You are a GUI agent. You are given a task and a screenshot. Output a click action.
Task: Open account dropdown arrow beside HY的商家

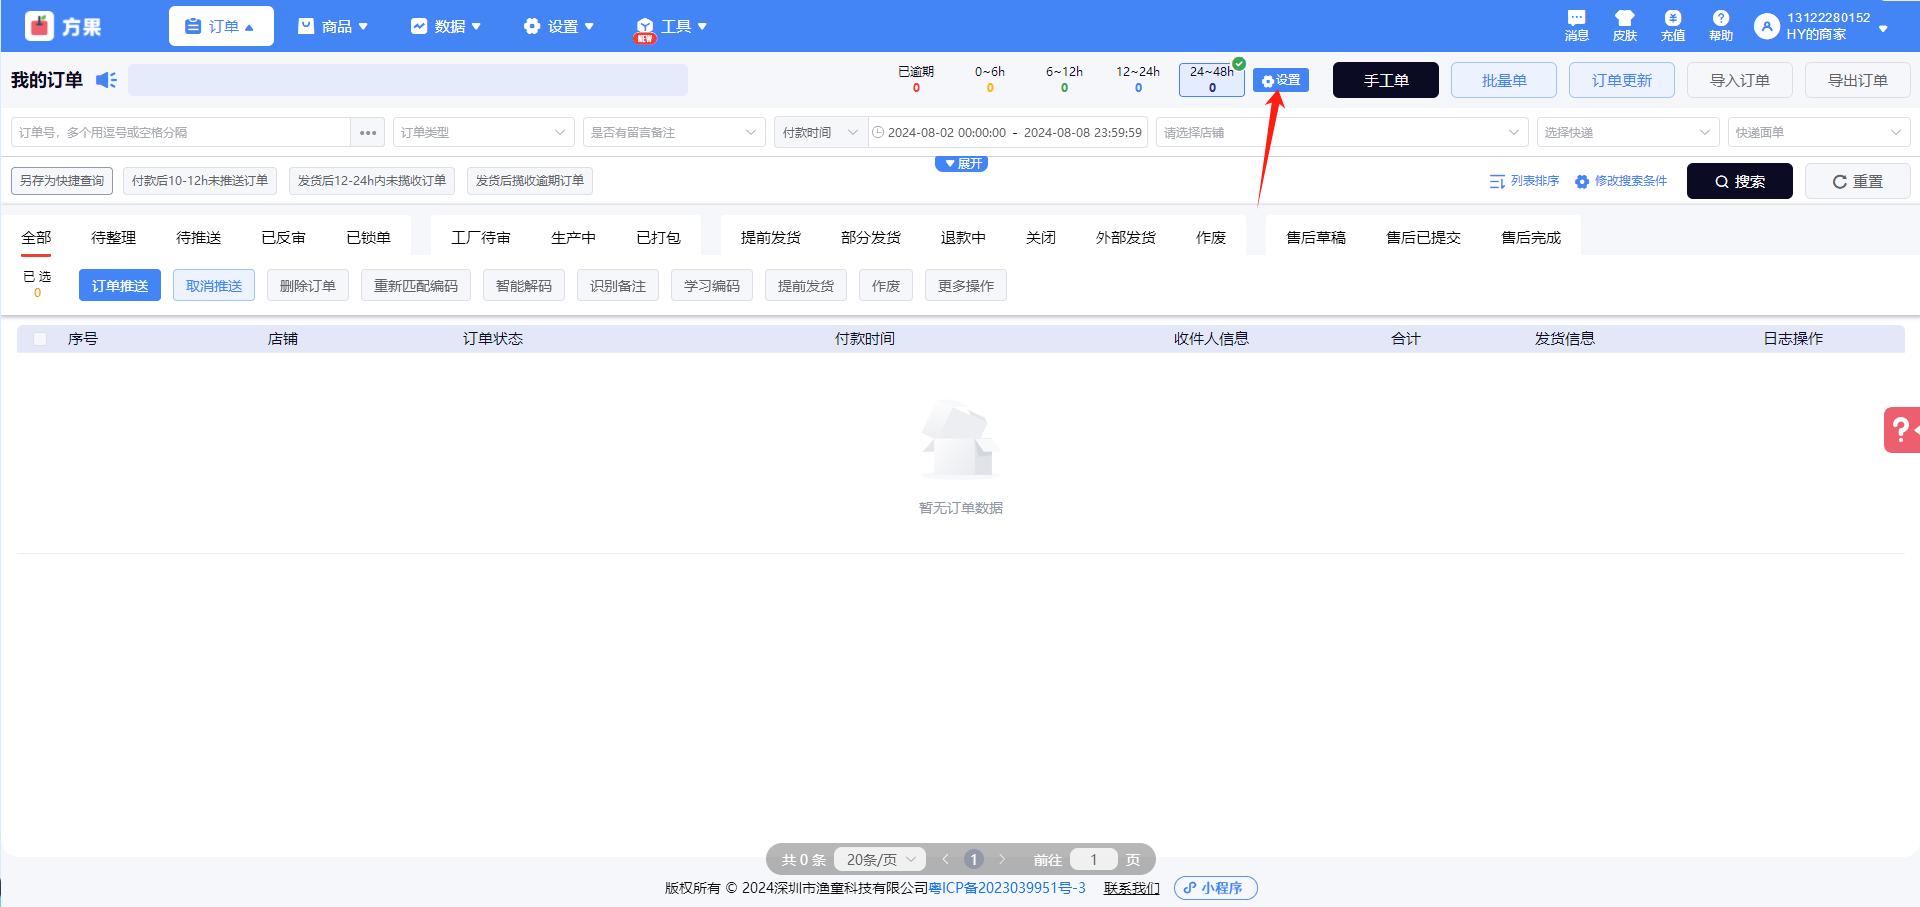tap(1883, 28)
